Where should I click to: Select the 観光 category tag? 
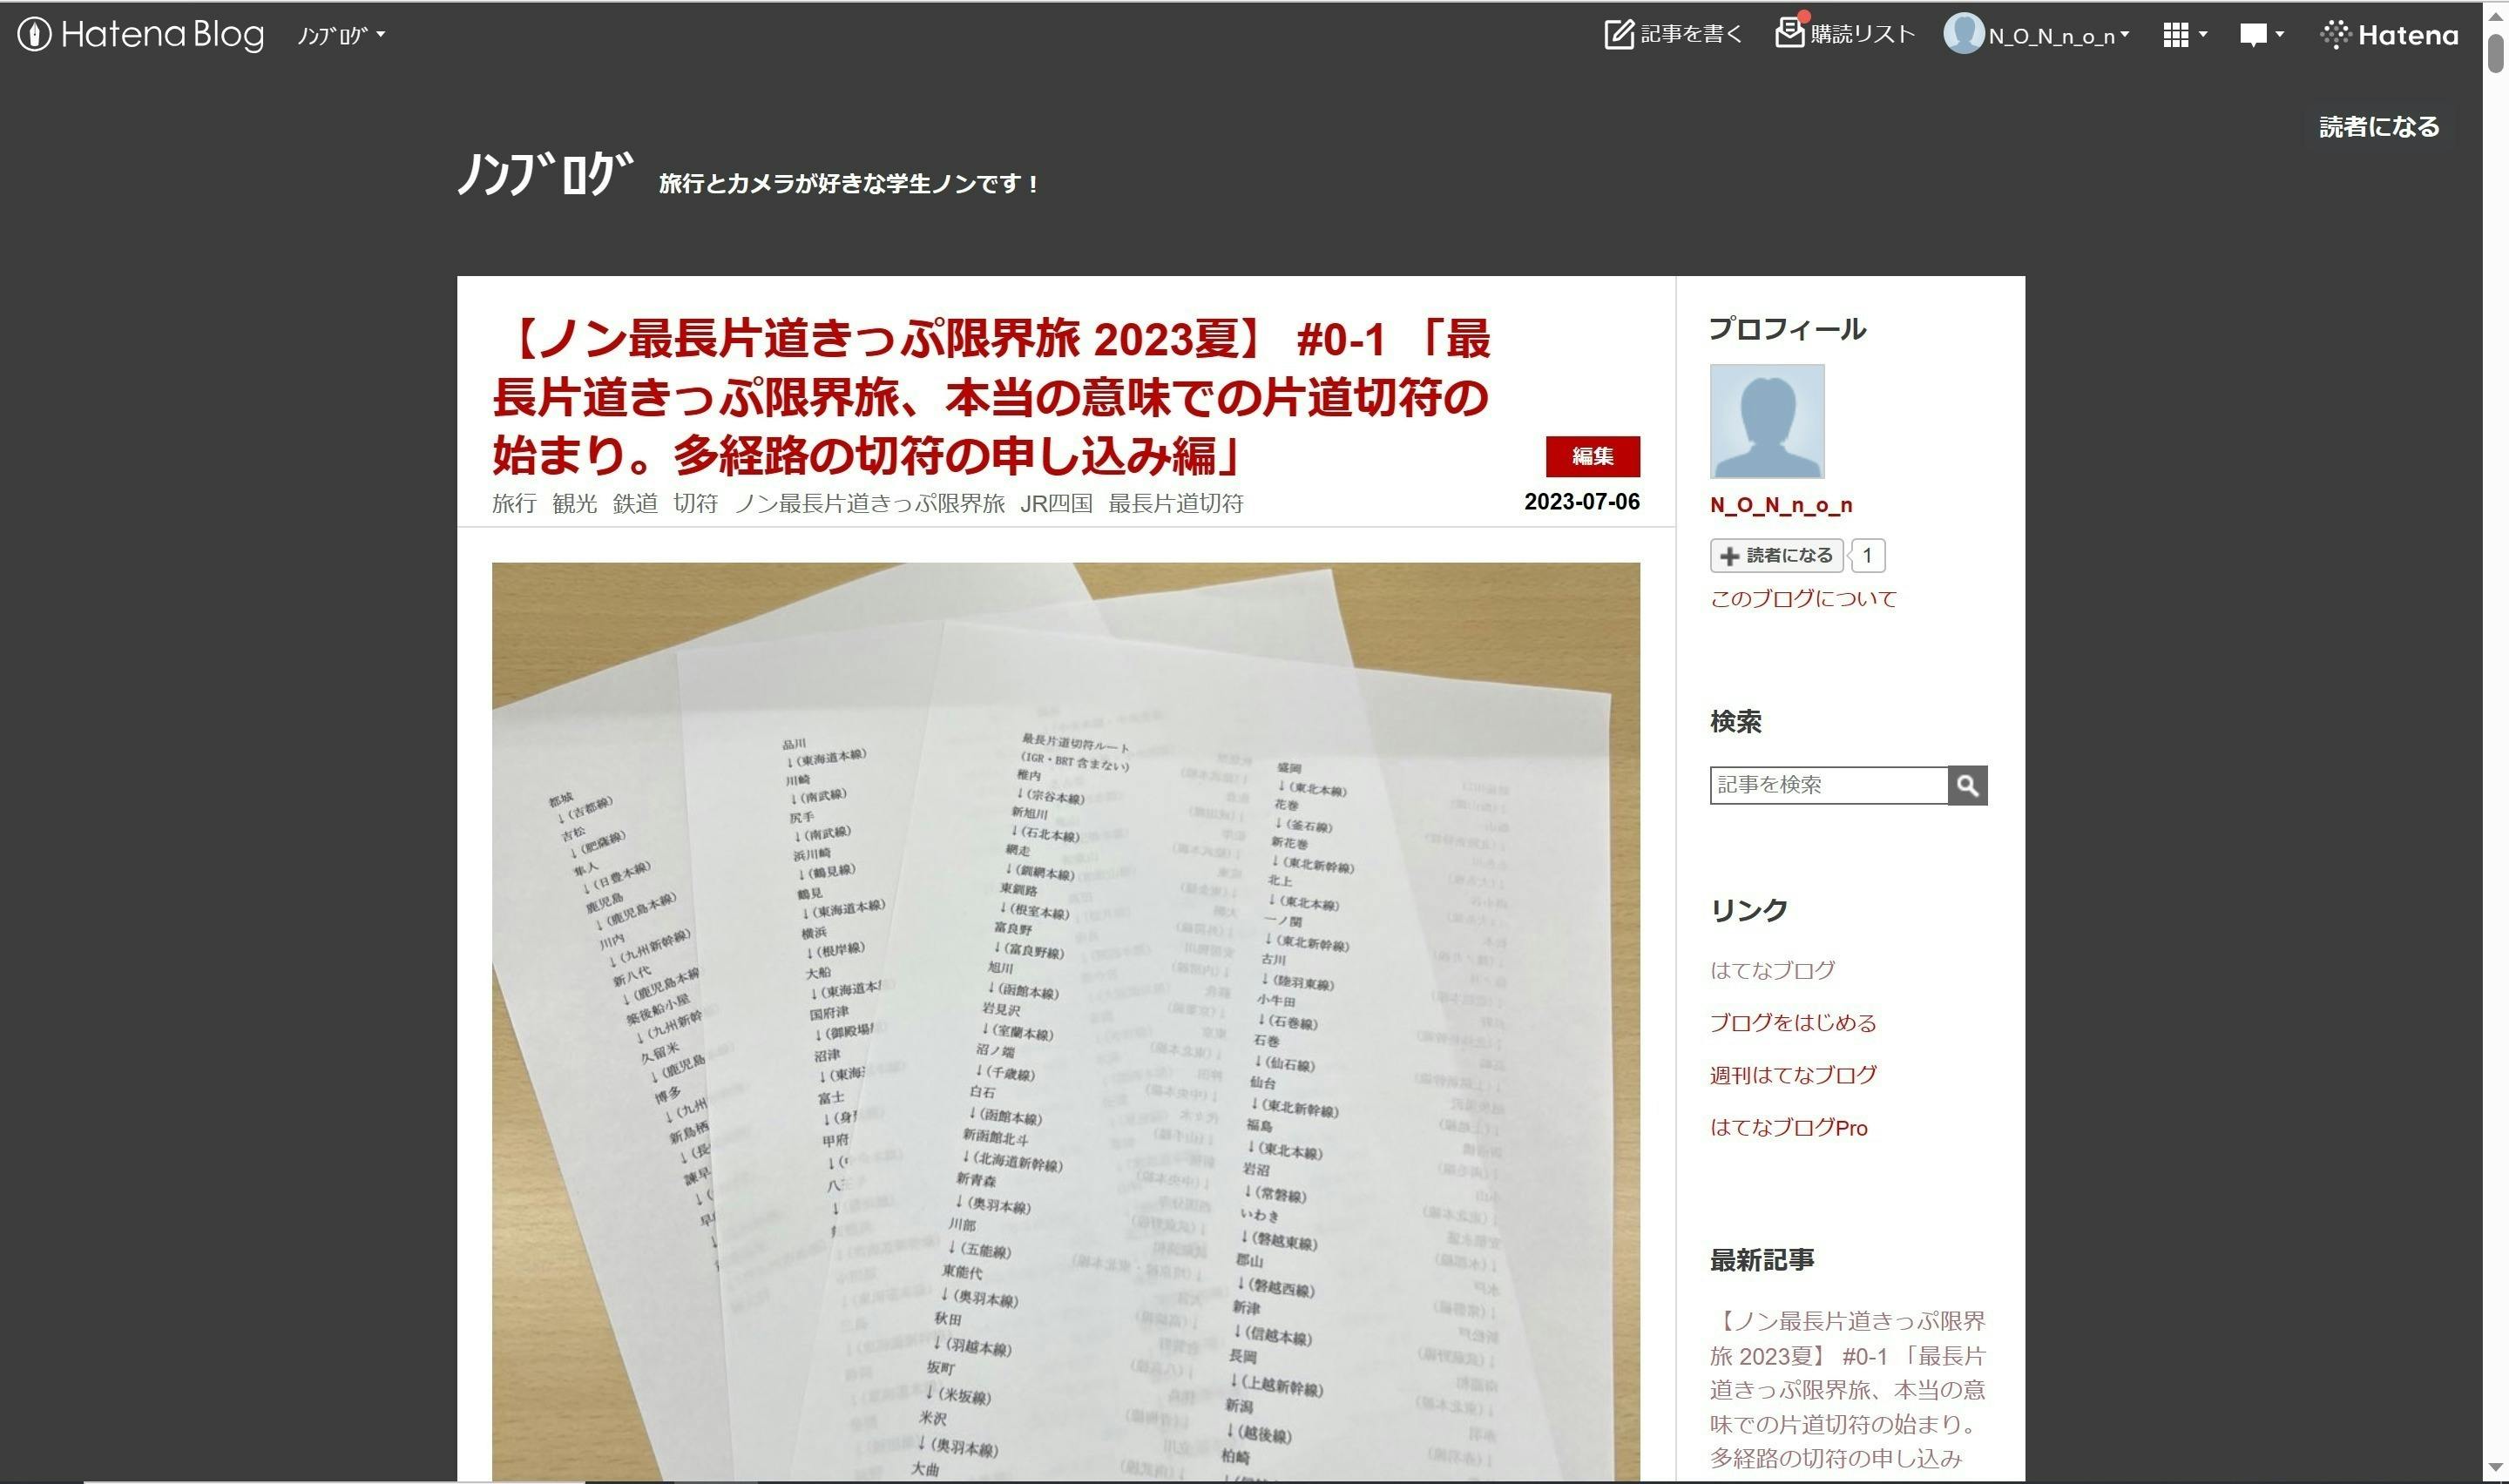pyautogui.click(x=574, y=503)
